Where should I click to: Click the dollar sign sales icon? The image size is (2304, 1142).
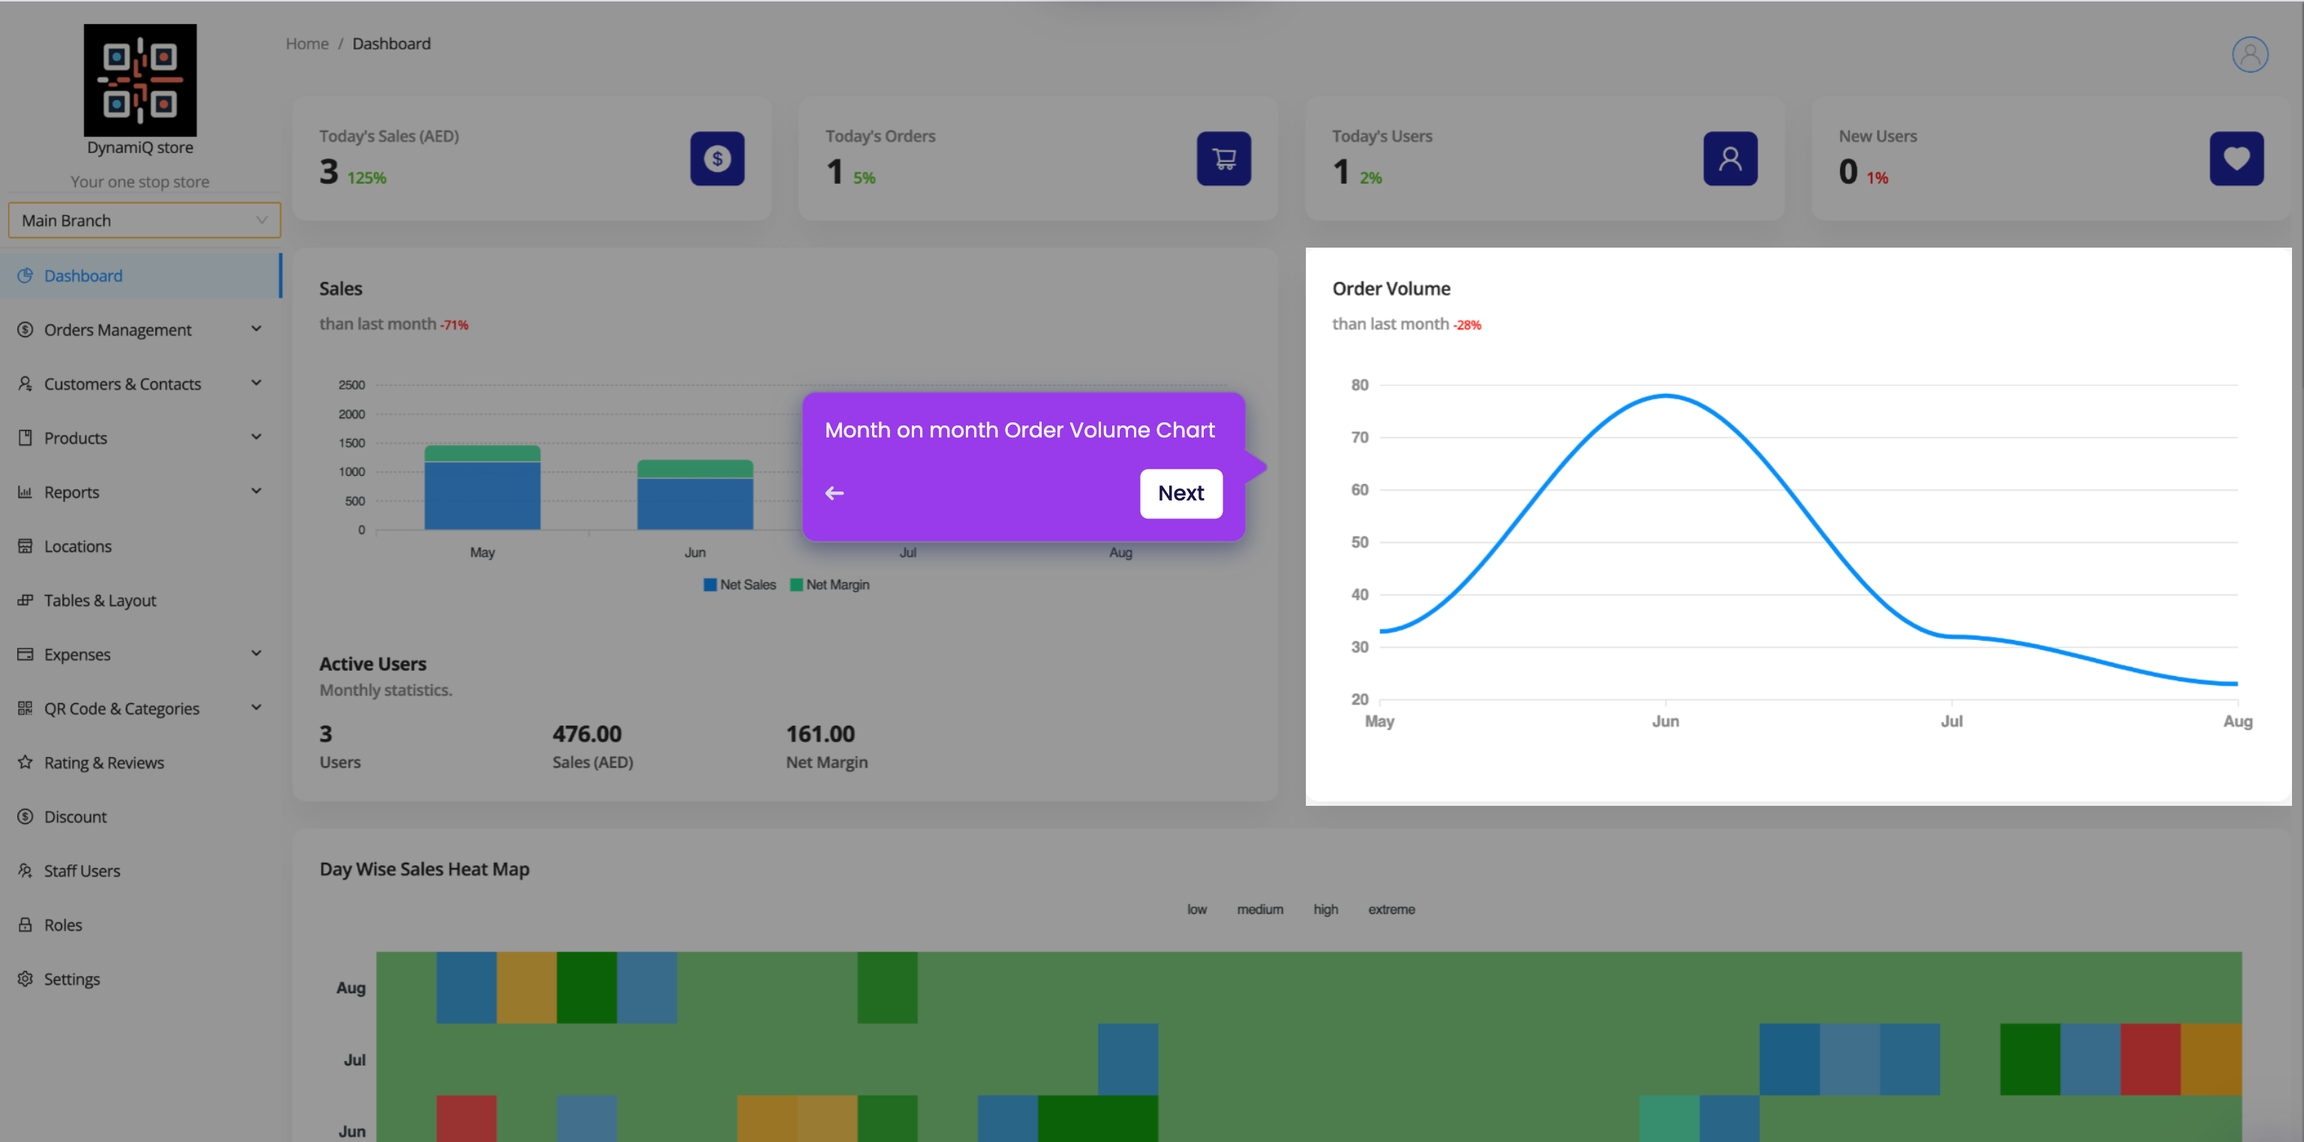(717, 158)
